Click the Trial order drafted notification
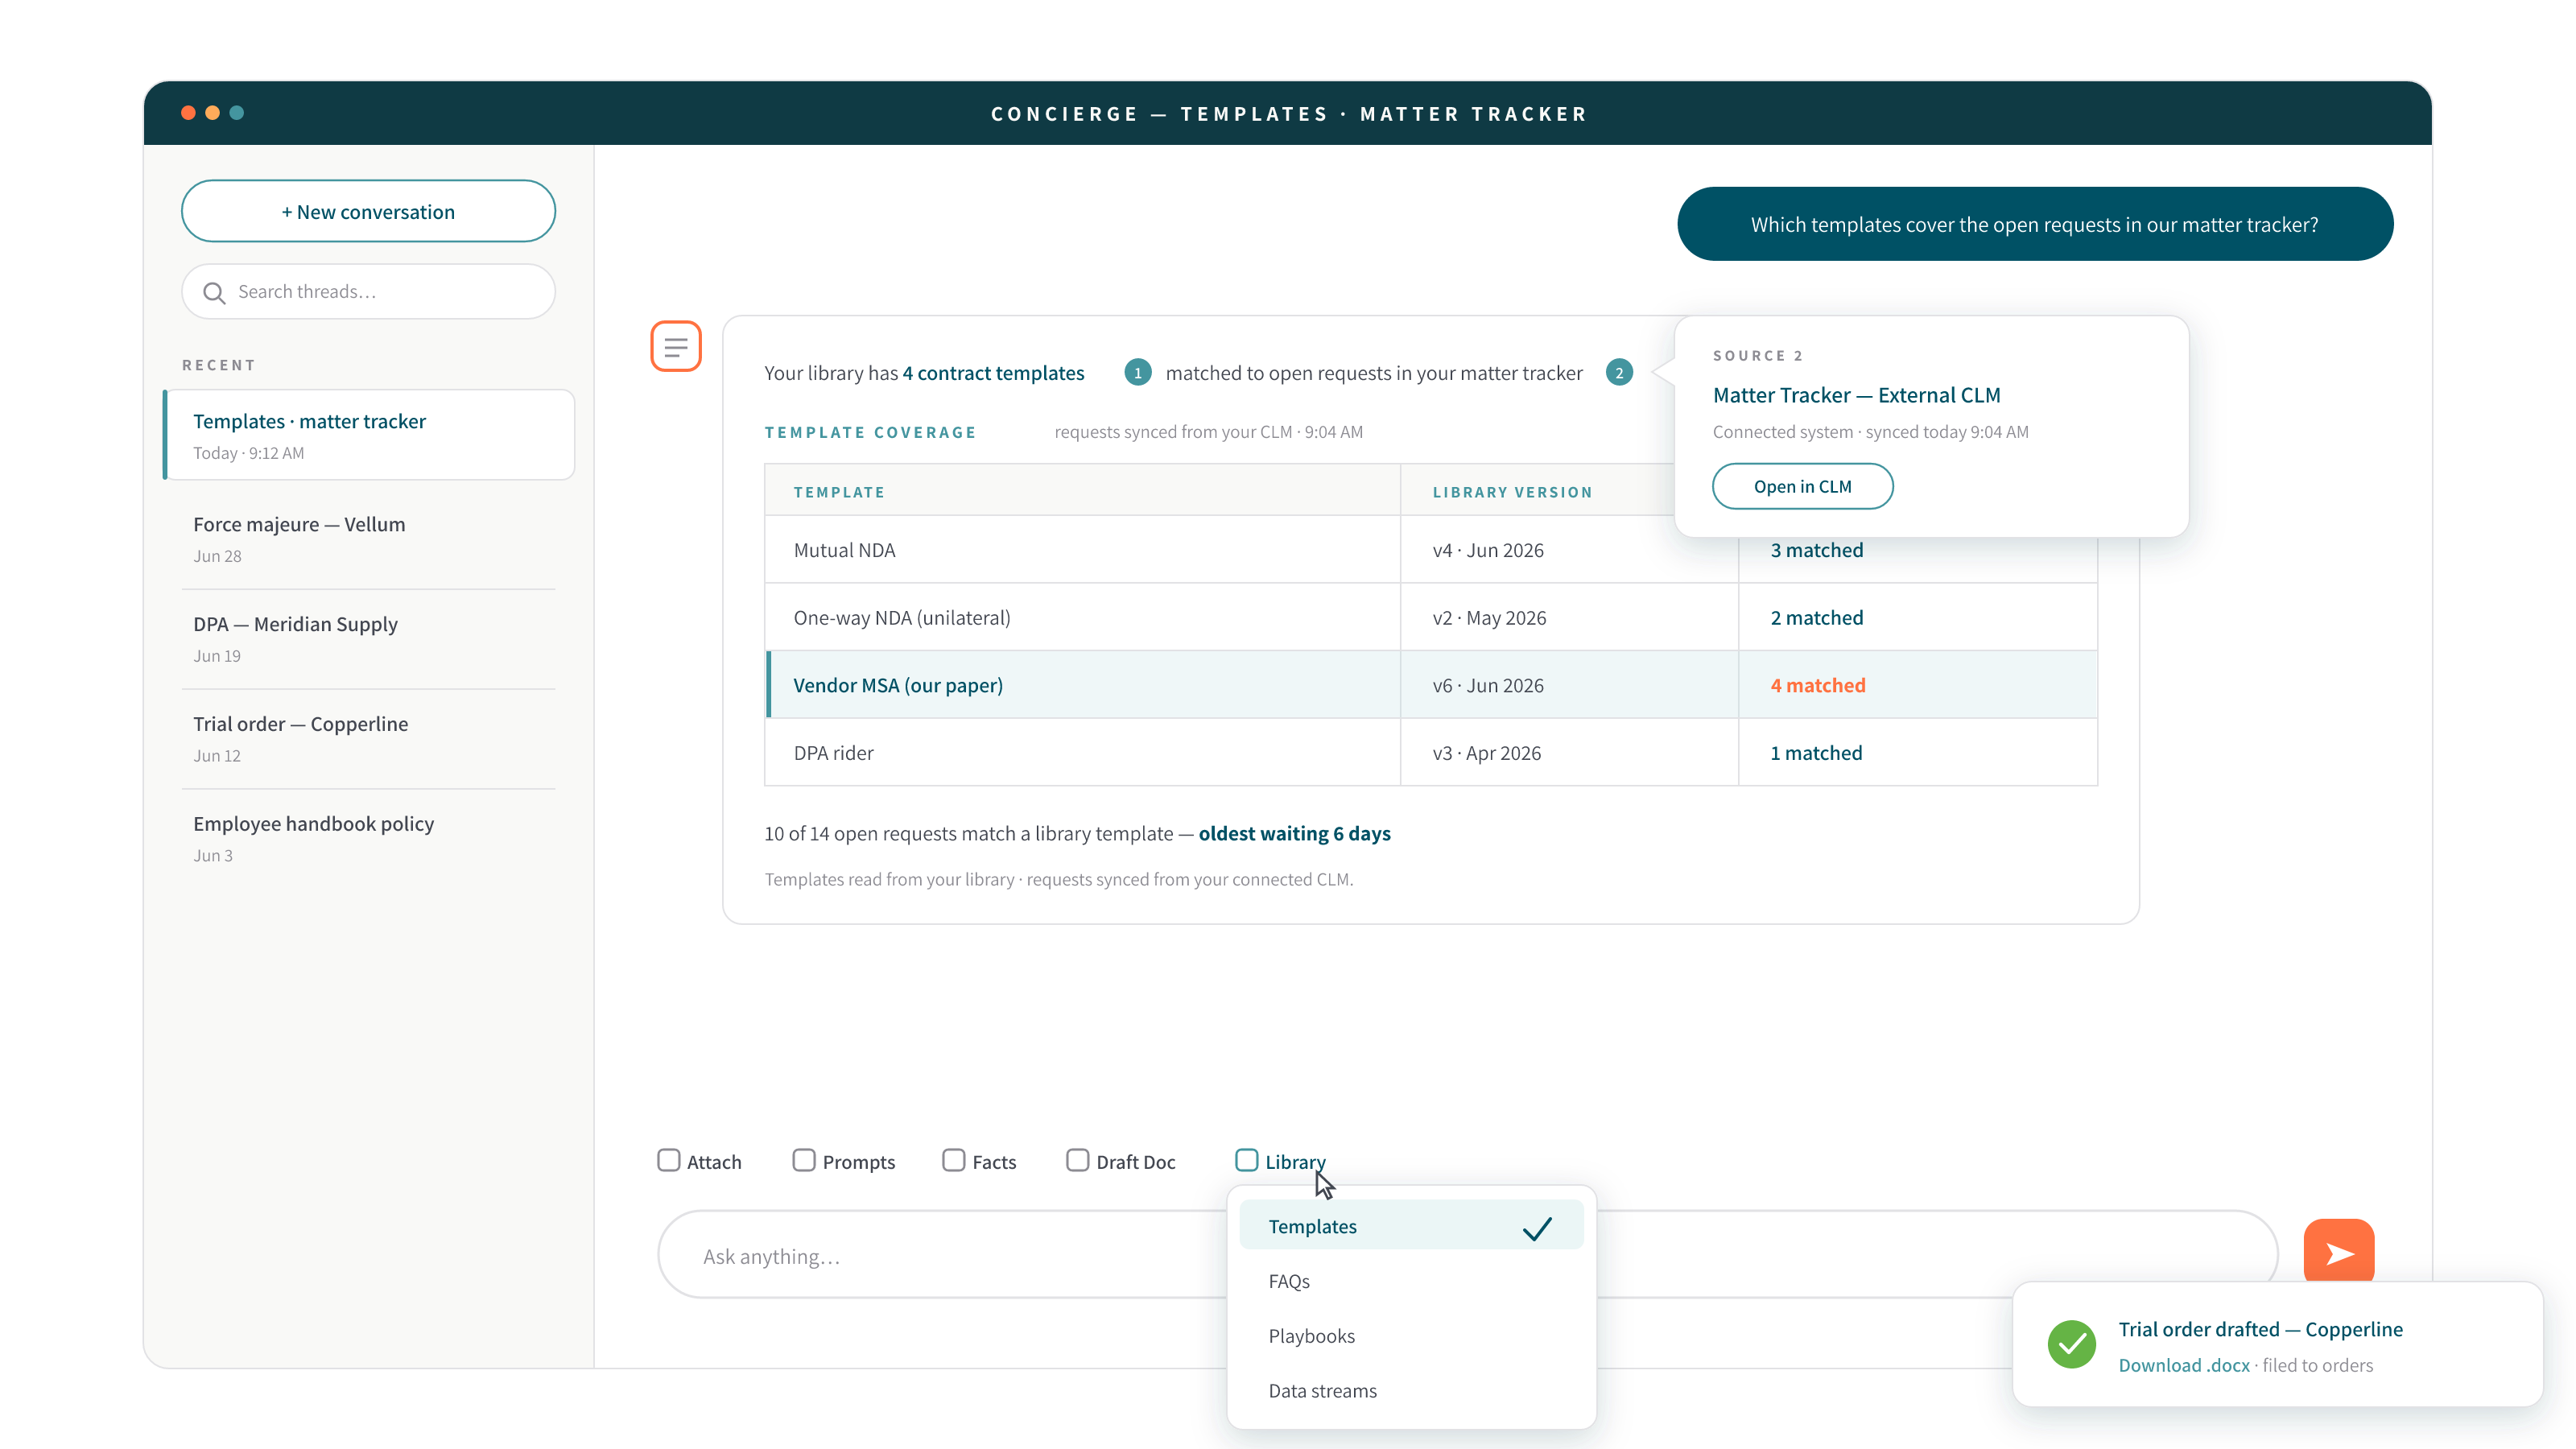 [x=2277, y=1344]
